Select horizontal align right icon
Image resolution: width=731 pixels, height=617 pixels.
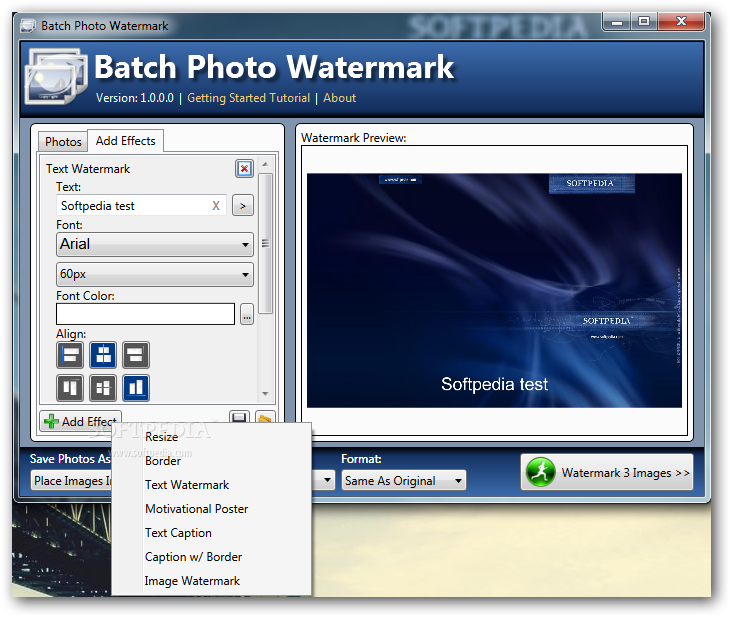(136, 355)
